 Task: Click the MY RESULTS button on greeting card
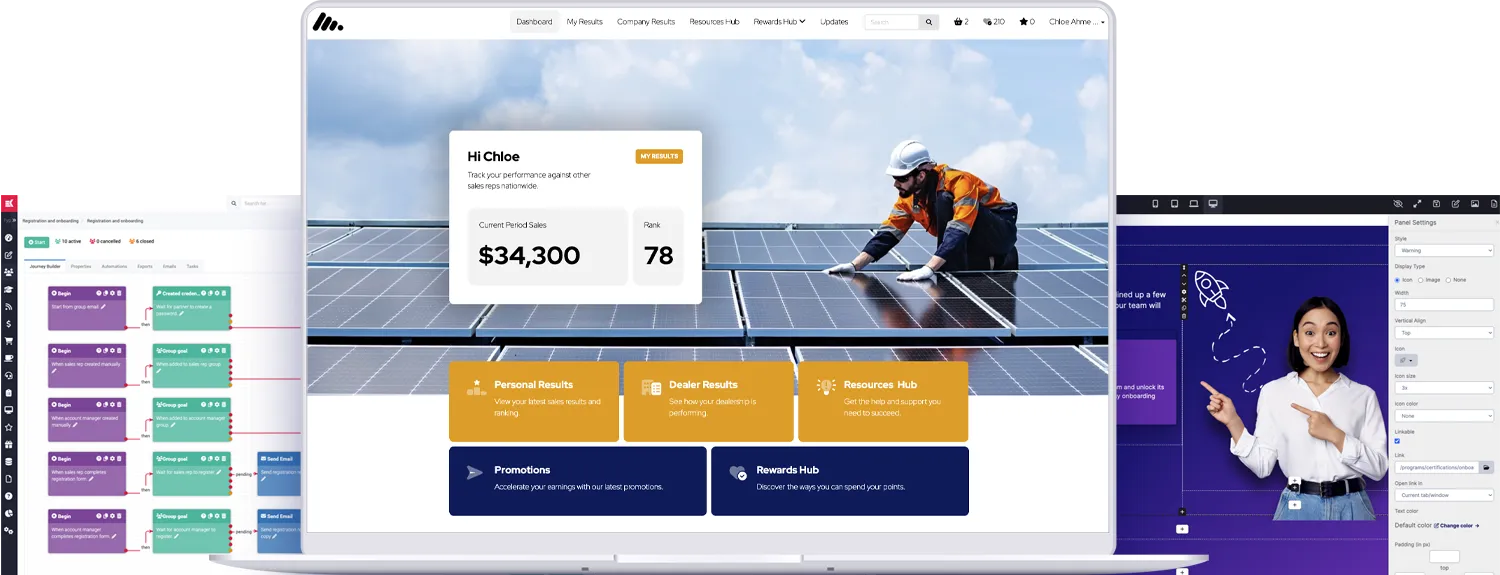pyautogui.click(x=659, y=157)
